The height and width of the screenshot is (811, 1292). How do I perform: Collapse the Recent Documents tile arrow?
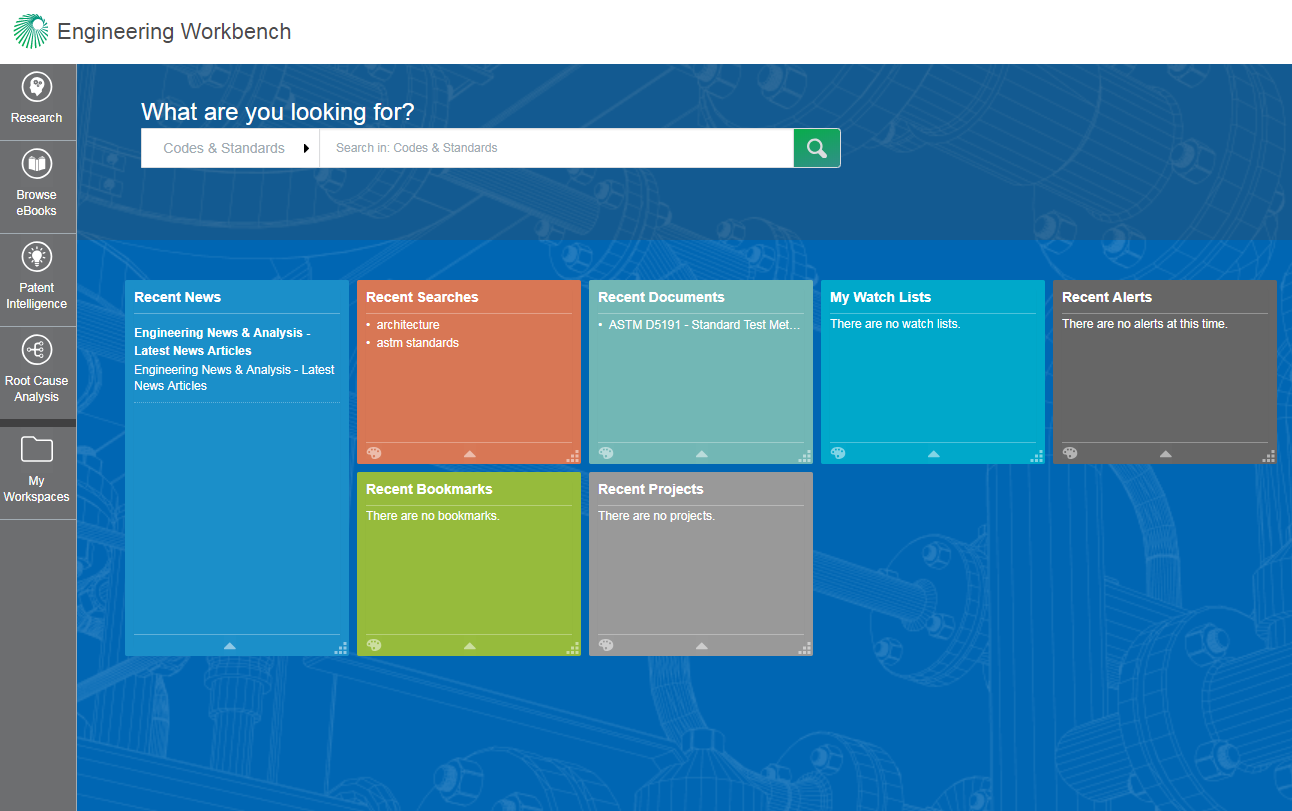click(702, 454)
